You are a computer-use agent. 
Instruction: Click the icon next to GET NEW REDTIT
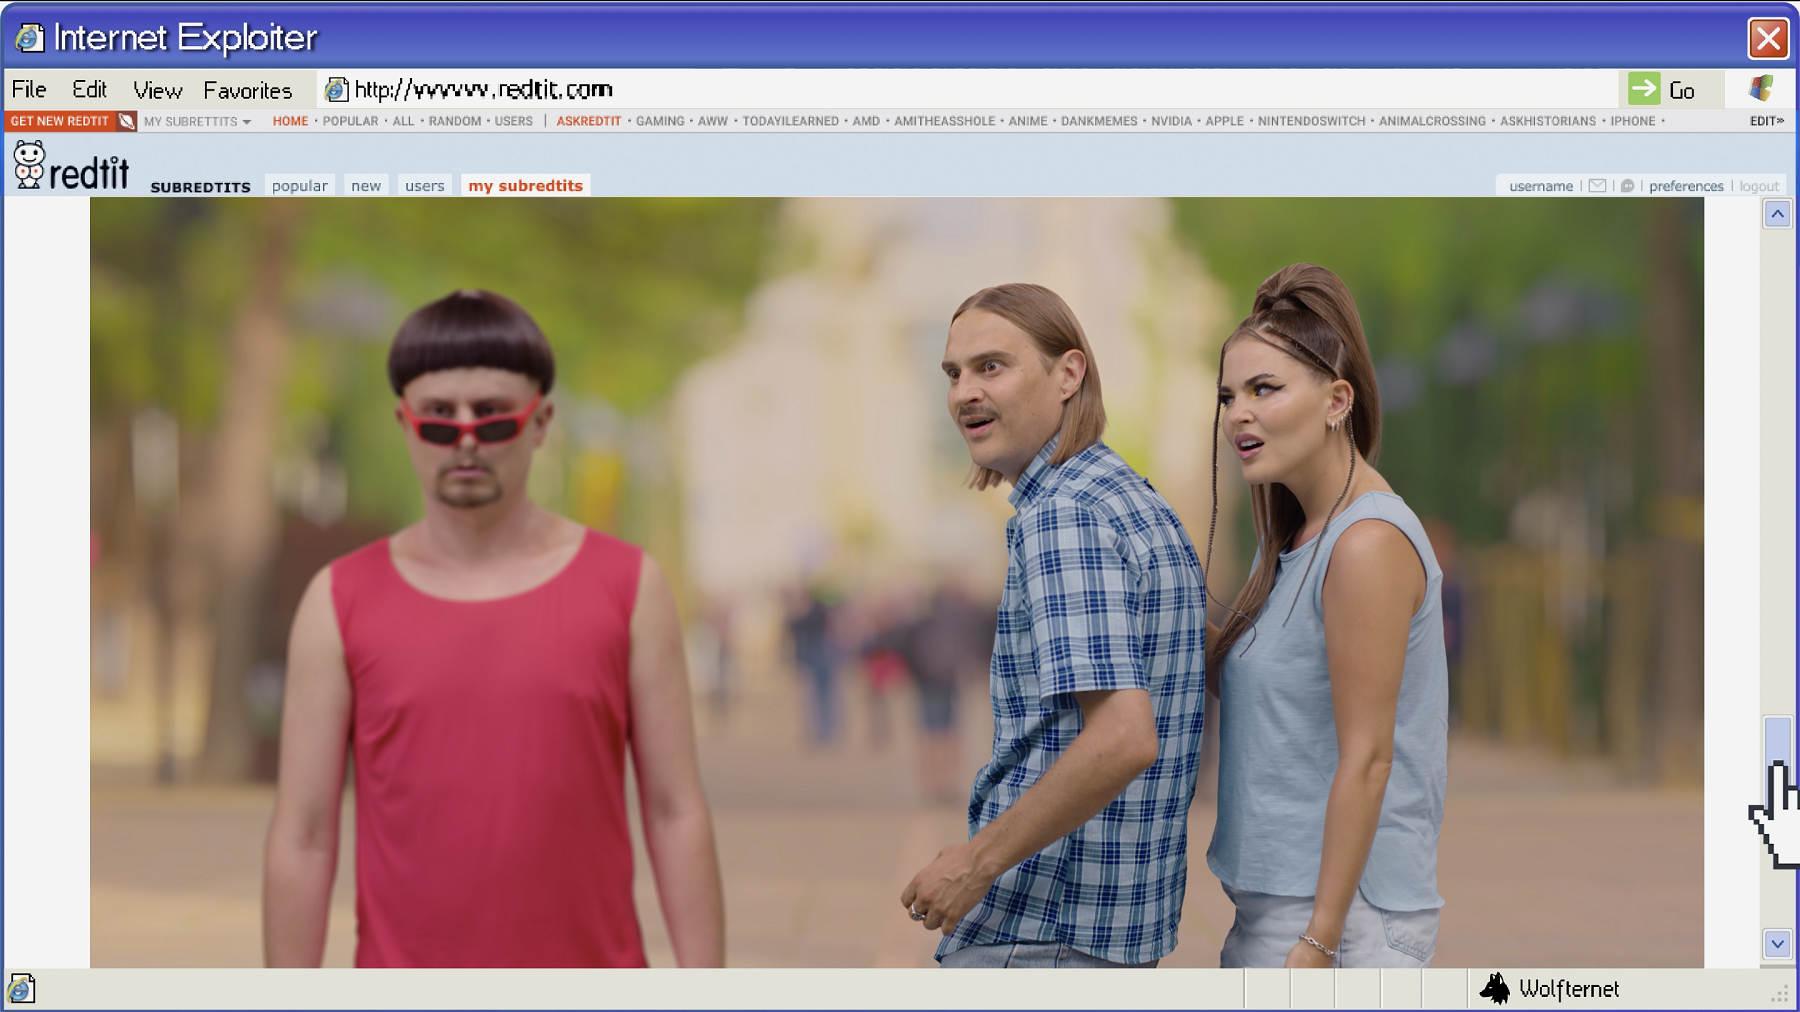coord(126,121)
